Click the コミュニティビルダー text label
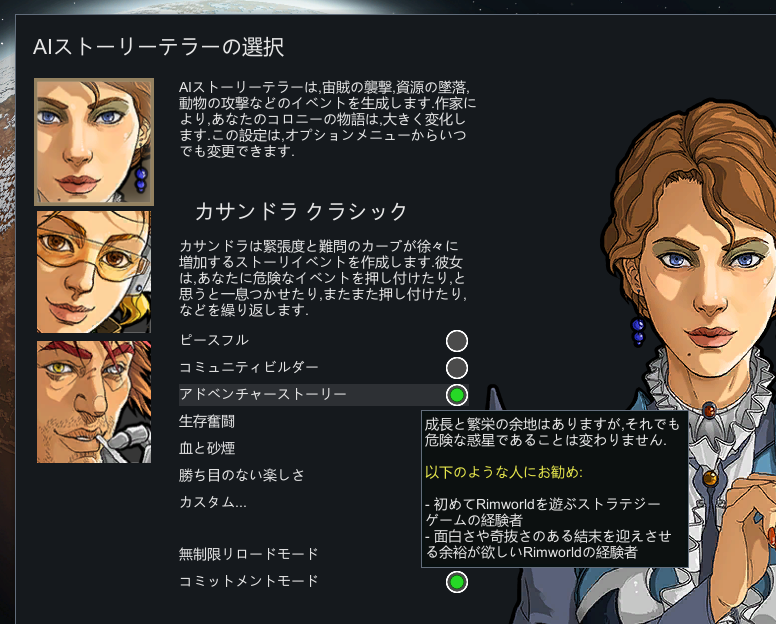The height and width of the screenshot is (624, 776). (248, 368)
